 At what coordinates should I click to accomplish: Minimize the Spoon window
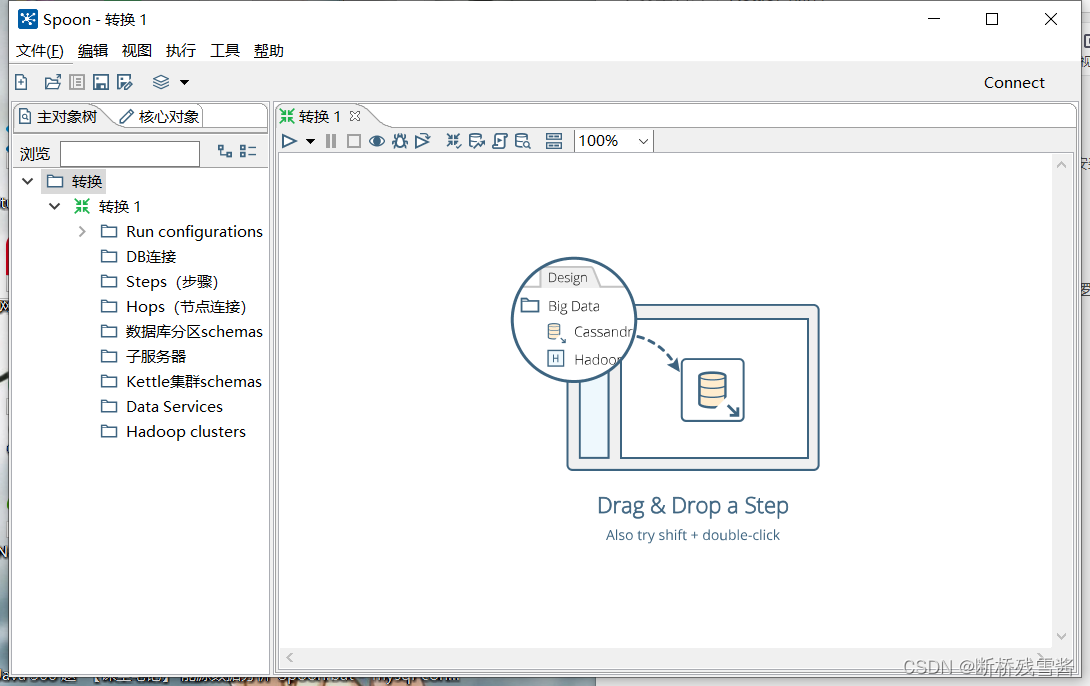point(934,19)
